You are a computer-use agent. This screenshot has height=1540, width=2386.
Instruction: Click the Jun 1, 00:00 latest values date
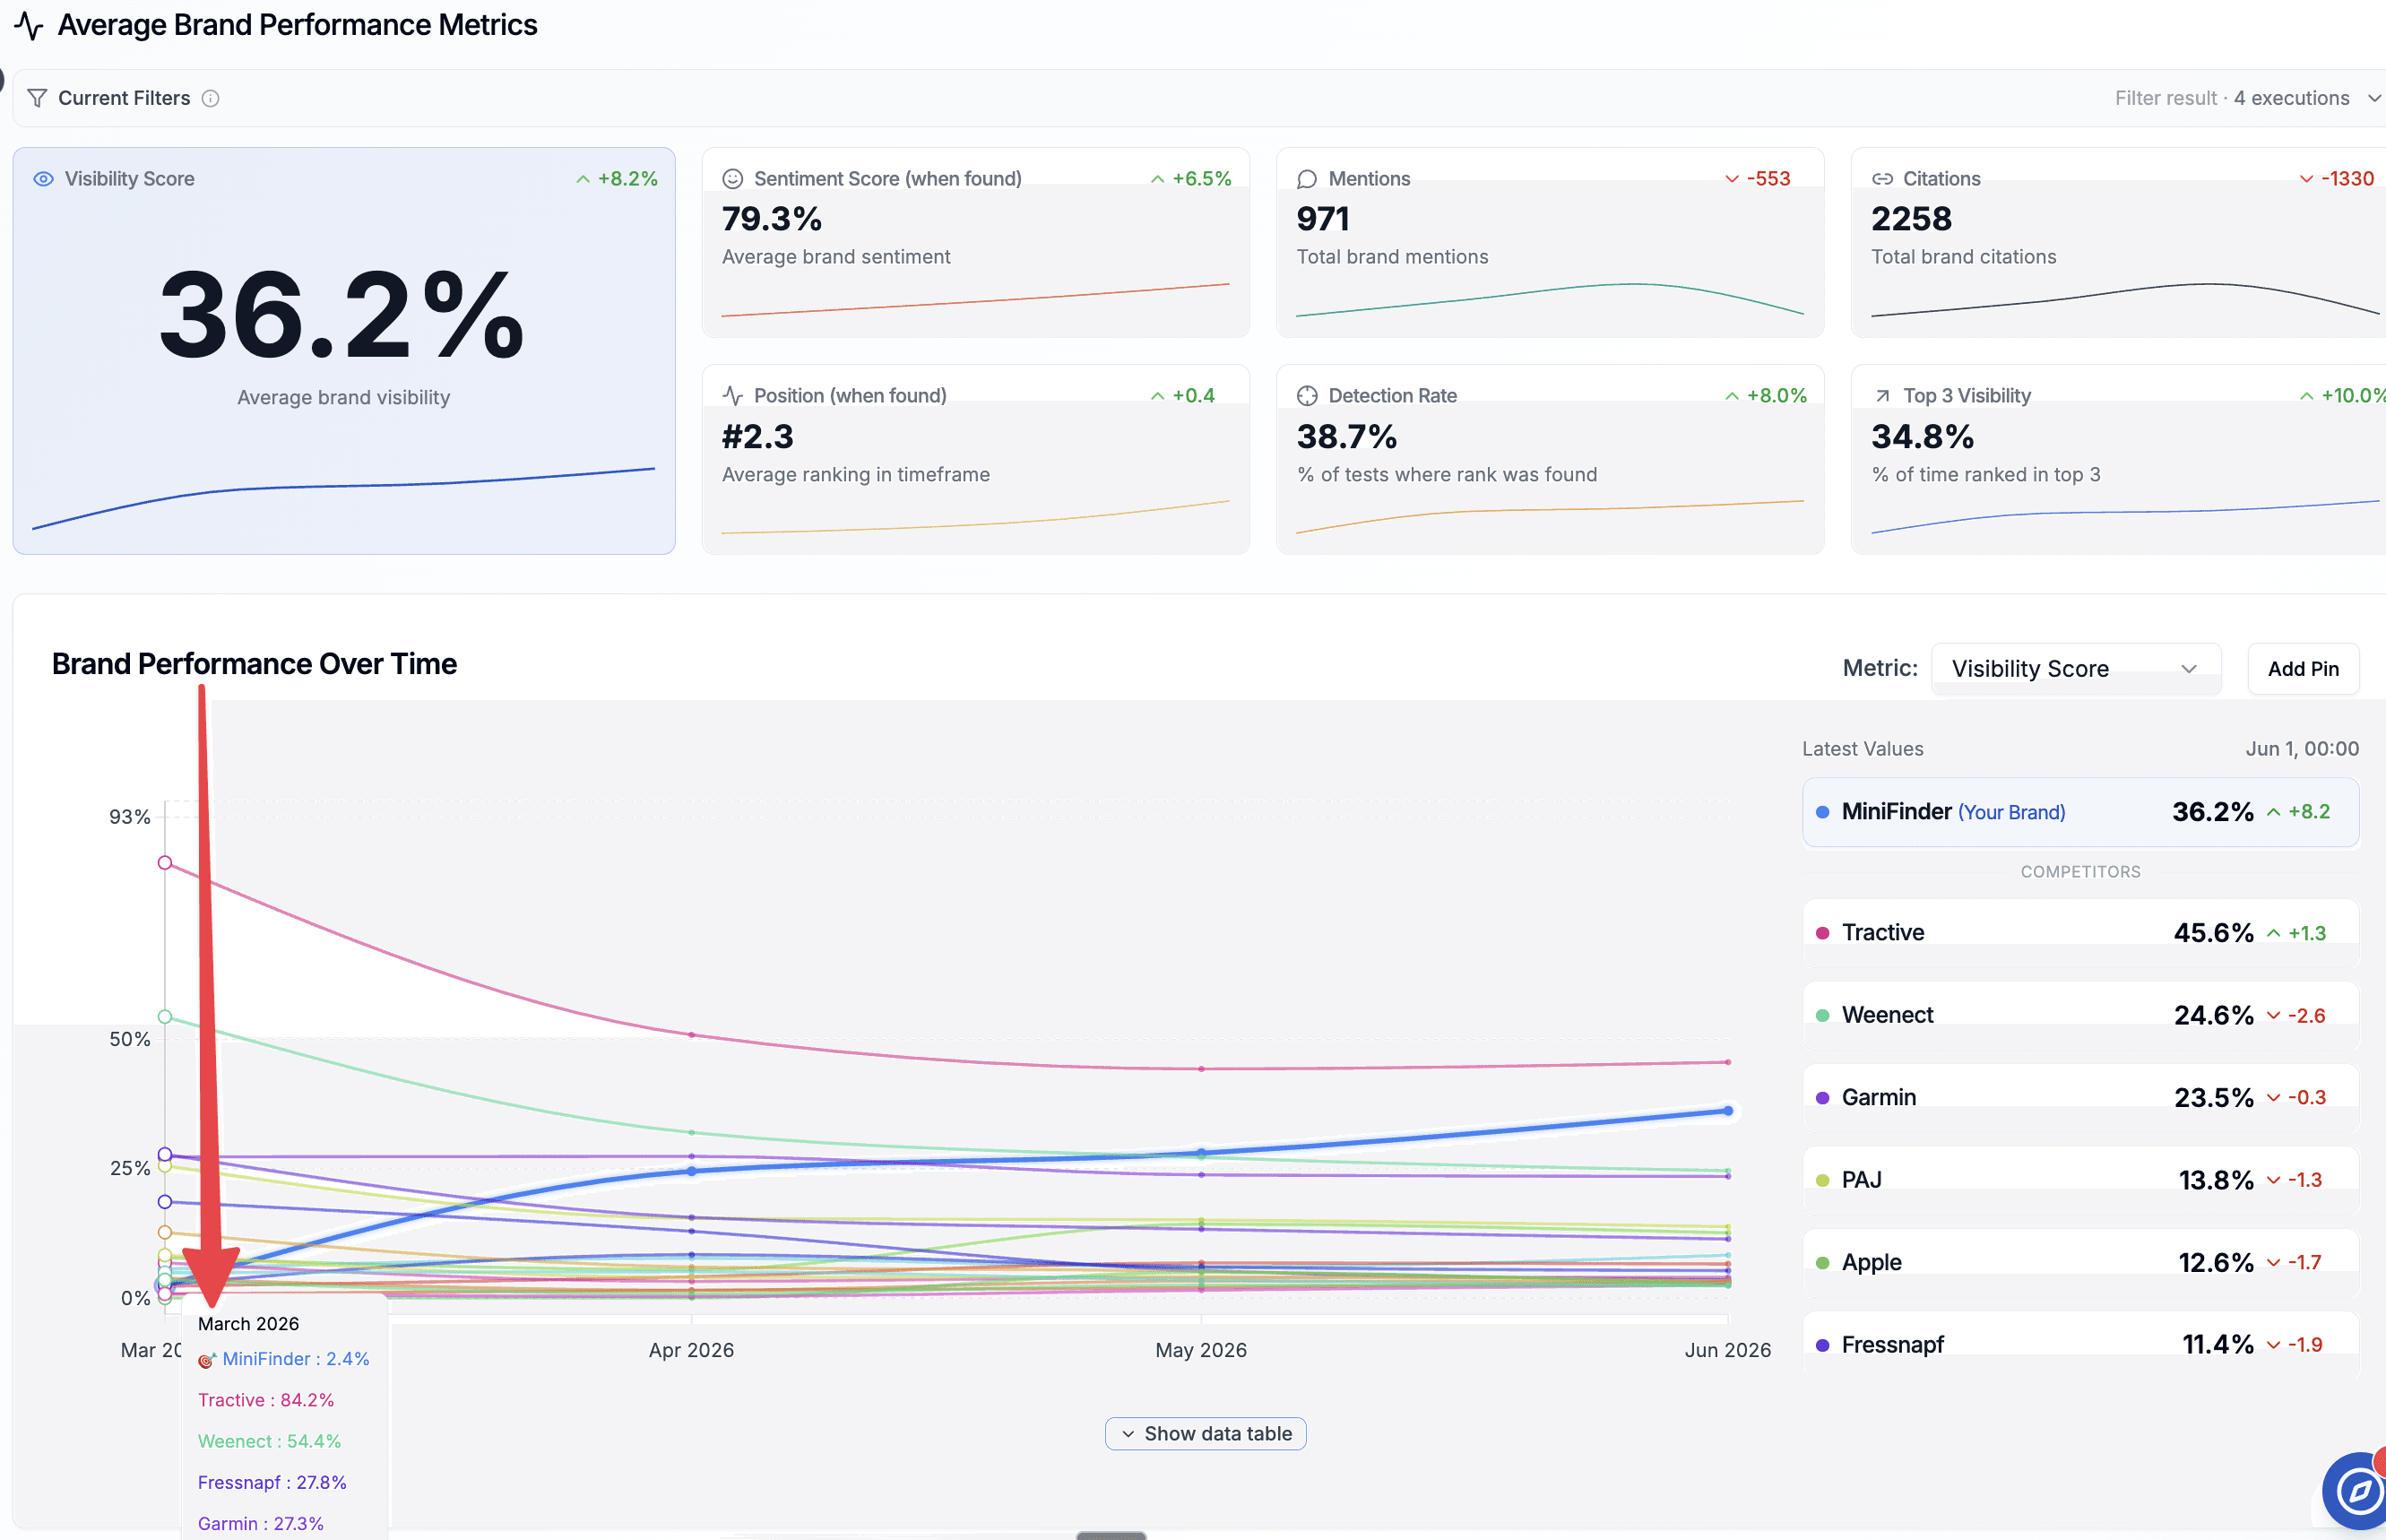pos(2302,749)
